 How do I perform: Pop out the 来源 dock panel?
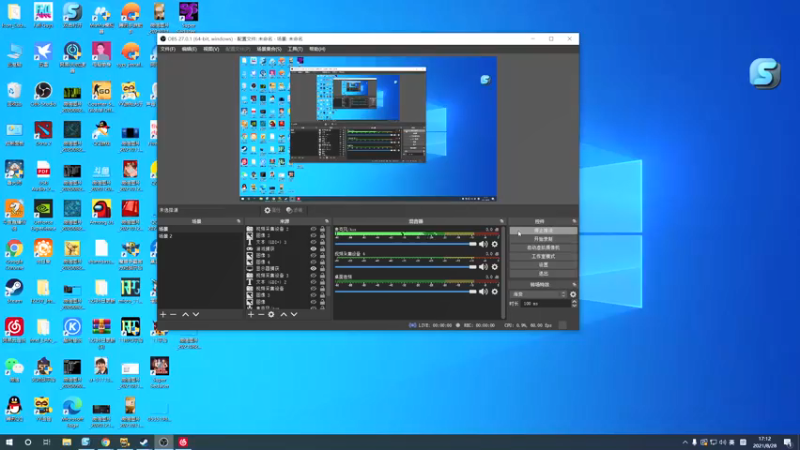(327, 221)
